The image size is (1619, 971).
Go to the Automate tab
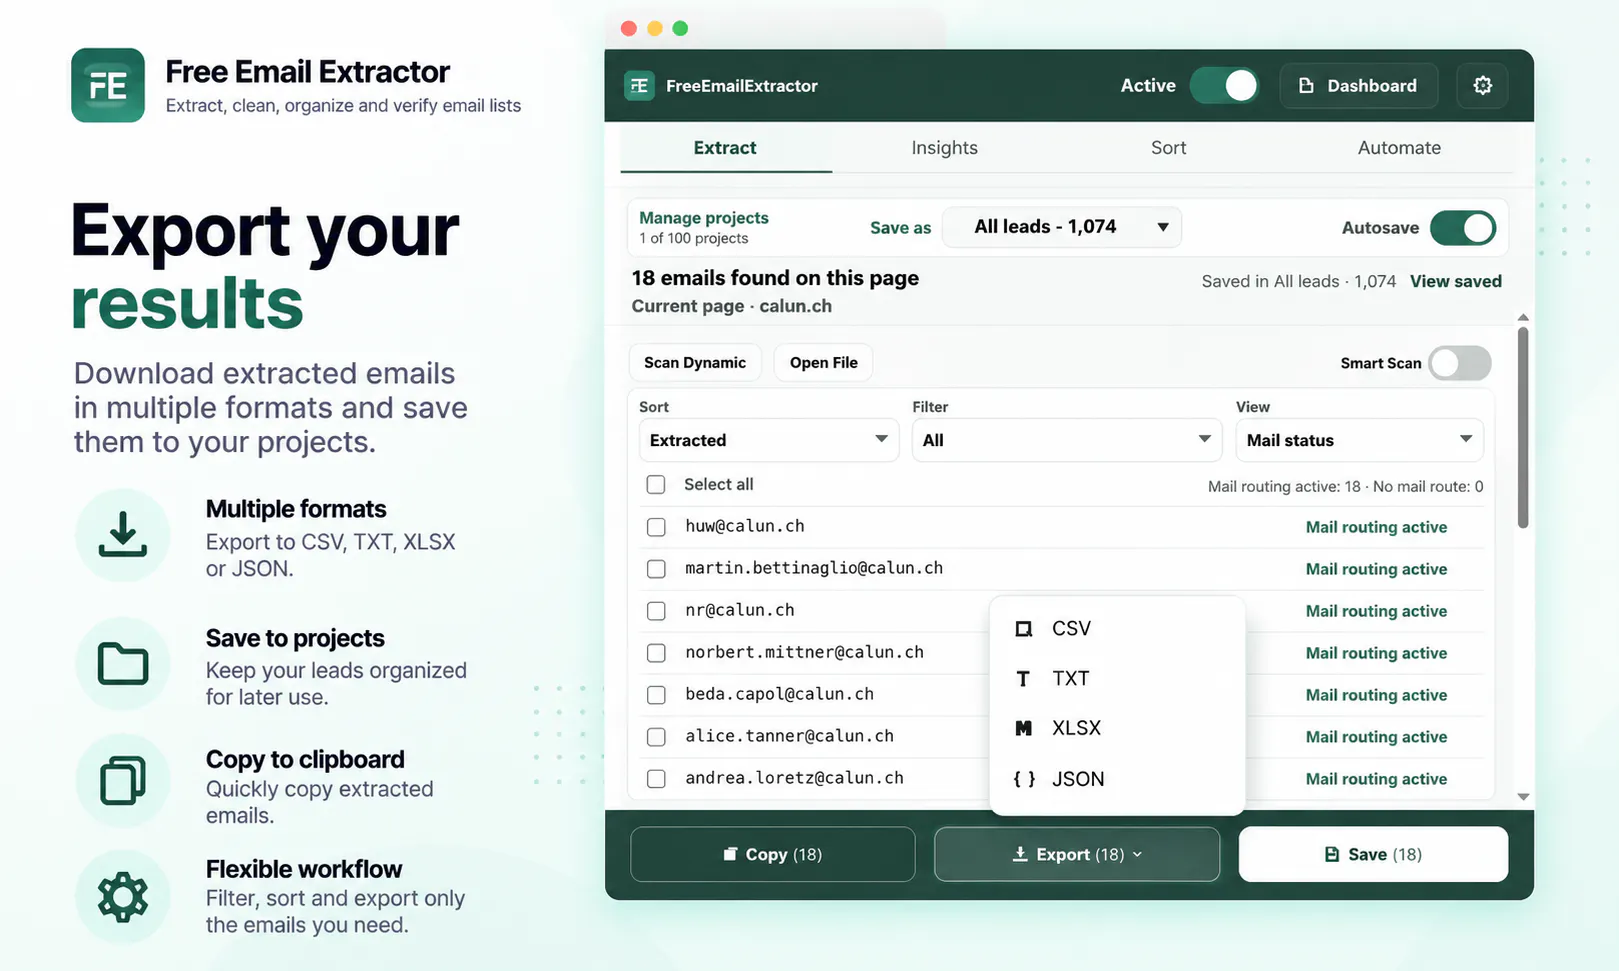click(1399, 148)
